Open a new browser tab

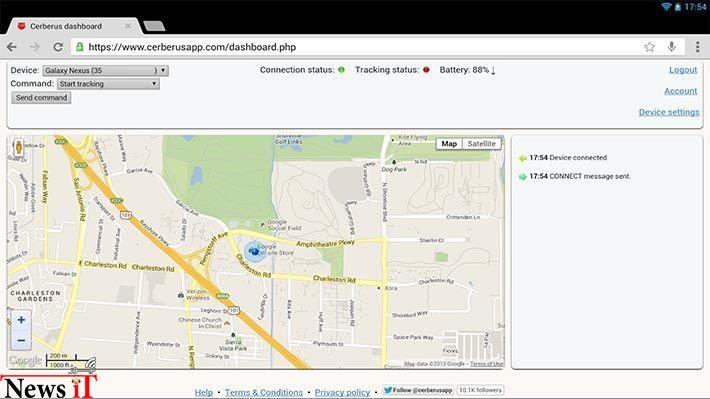point(154,26)
